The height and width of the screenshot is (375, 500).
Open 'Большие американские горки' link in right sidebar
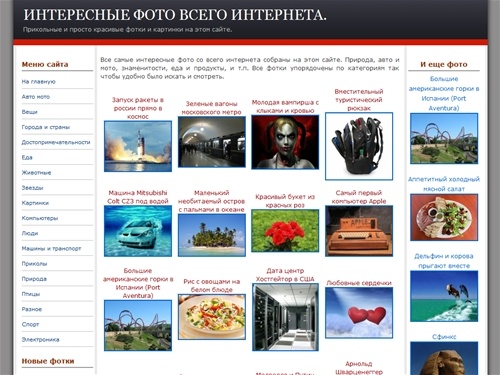444,94
